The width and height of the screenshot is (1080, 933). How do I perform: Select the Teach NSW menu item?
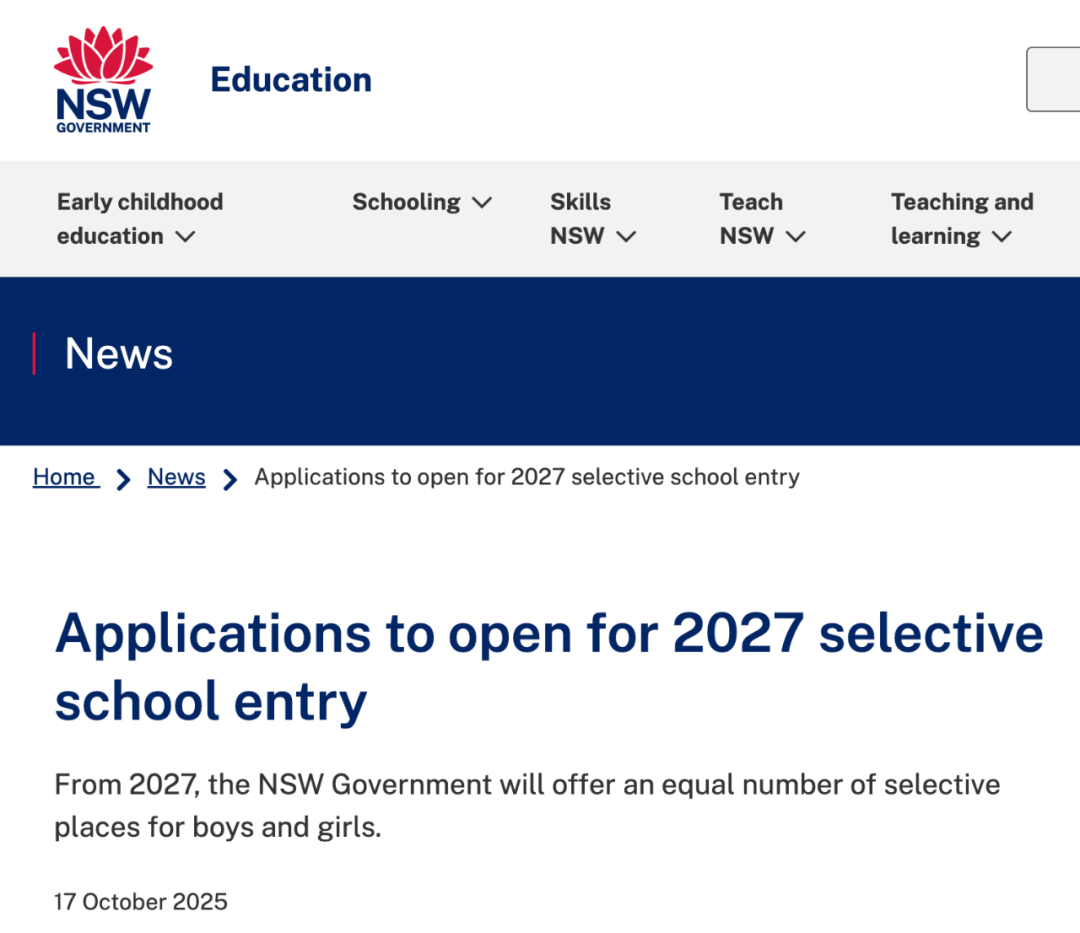750,219
